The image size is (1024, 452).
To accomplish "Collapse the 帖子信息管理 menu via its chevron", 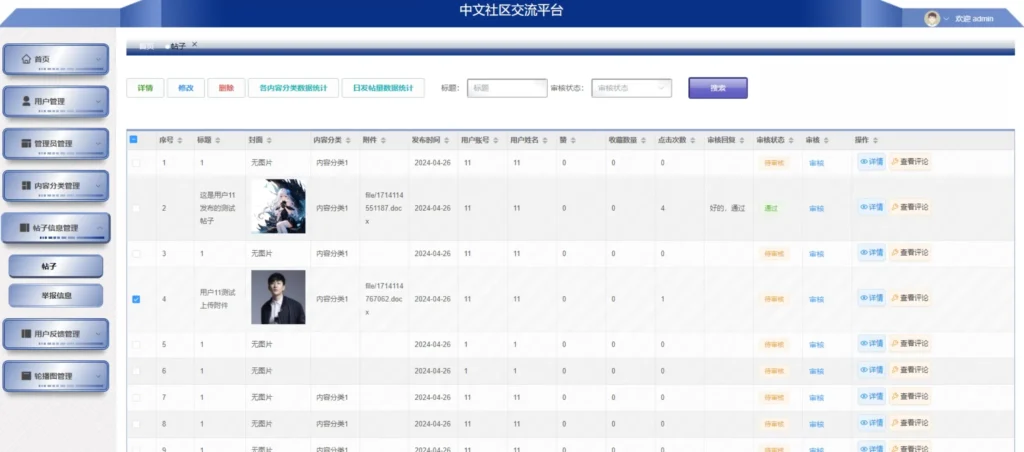I will point(99,228).
